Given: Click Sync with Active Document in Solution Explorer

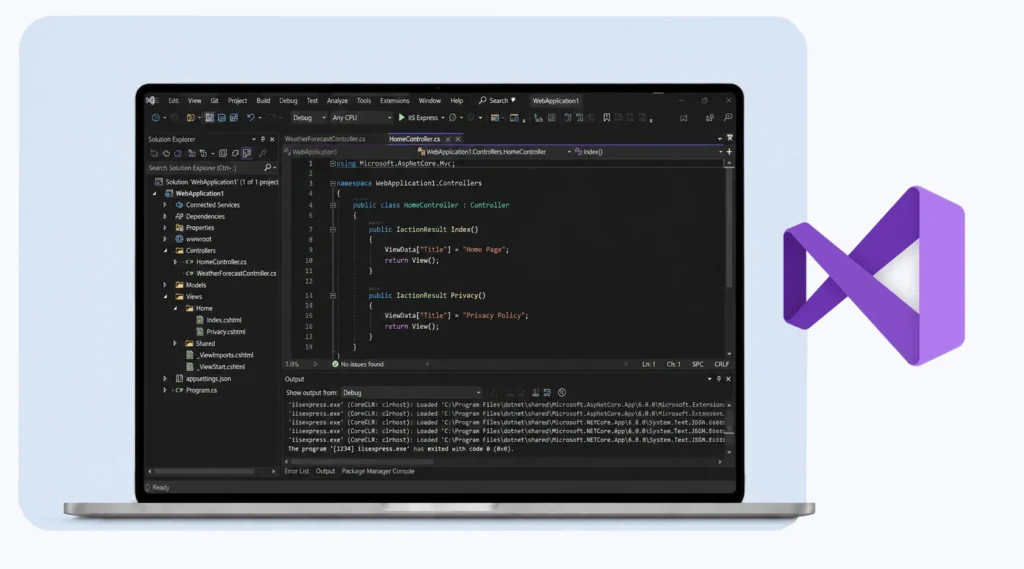Looking at the screenshot, I should click(192, 154).
